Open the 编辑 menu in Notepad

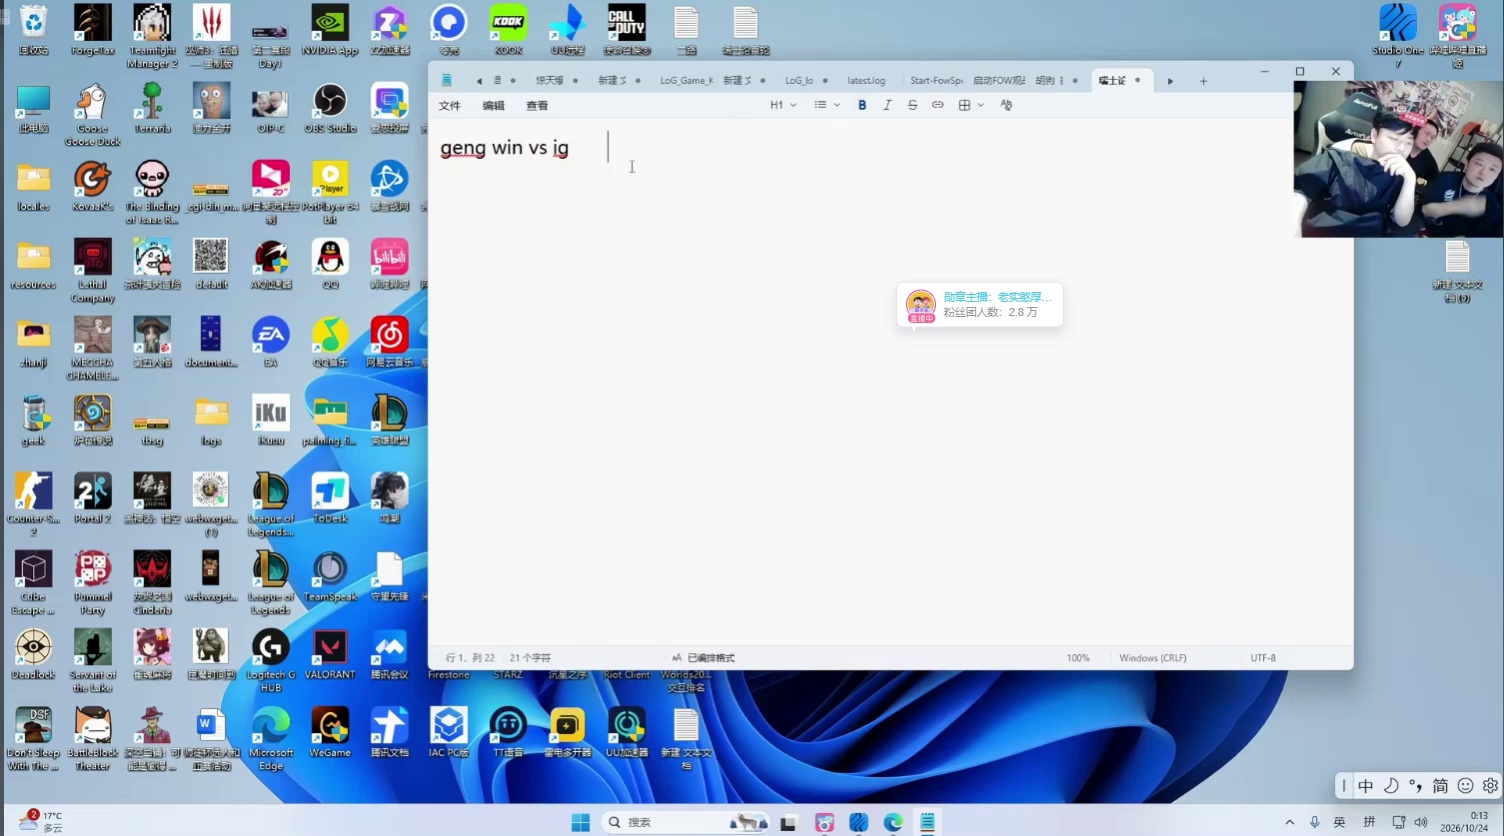click(x=493, y=105)
